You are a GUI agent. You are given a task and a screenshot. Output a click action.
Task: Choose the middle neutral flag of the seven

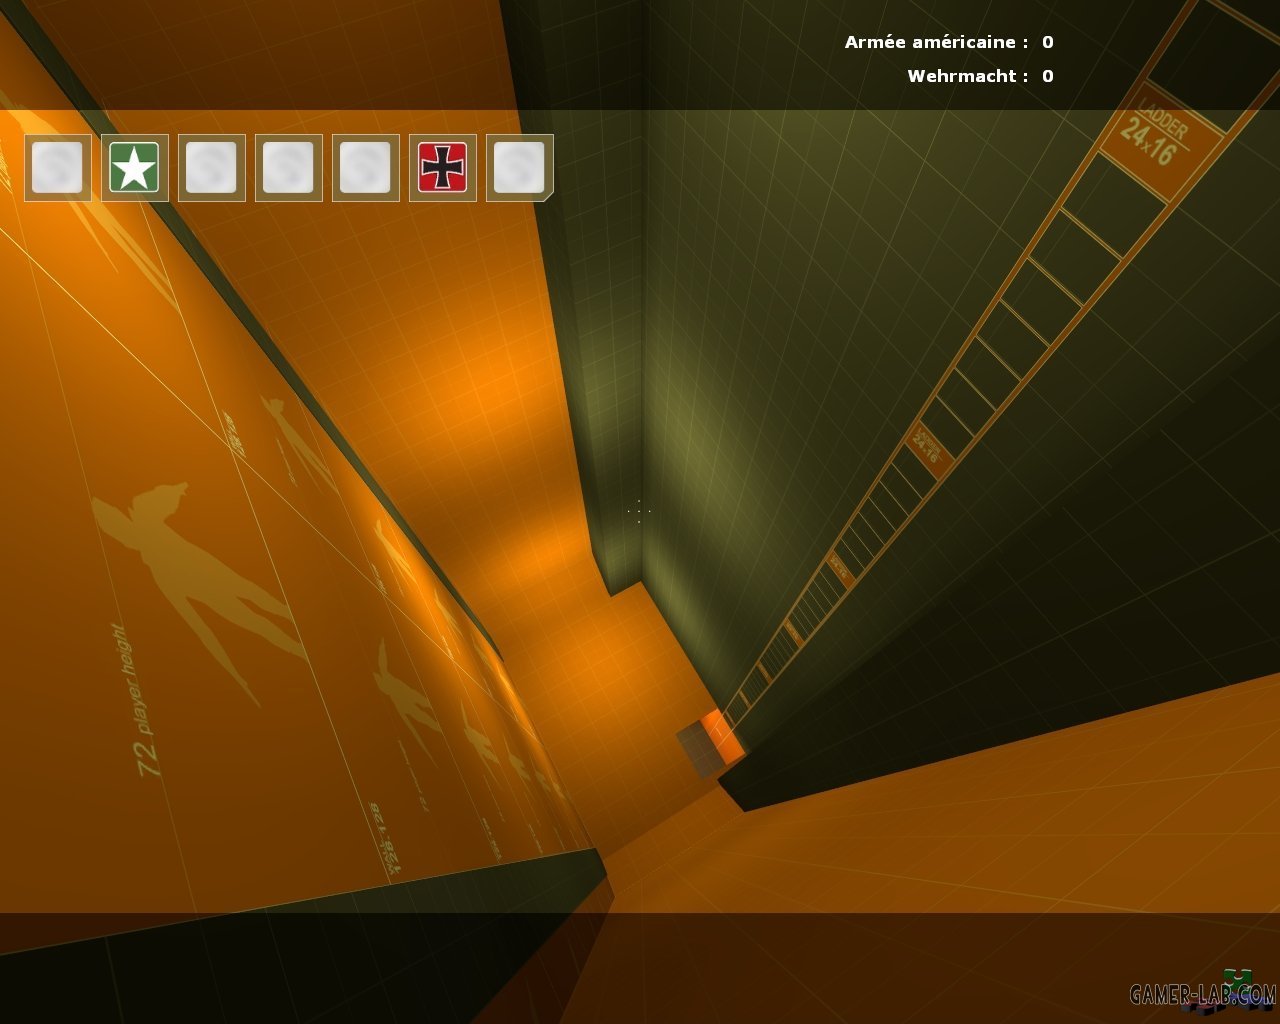[289, 167]
